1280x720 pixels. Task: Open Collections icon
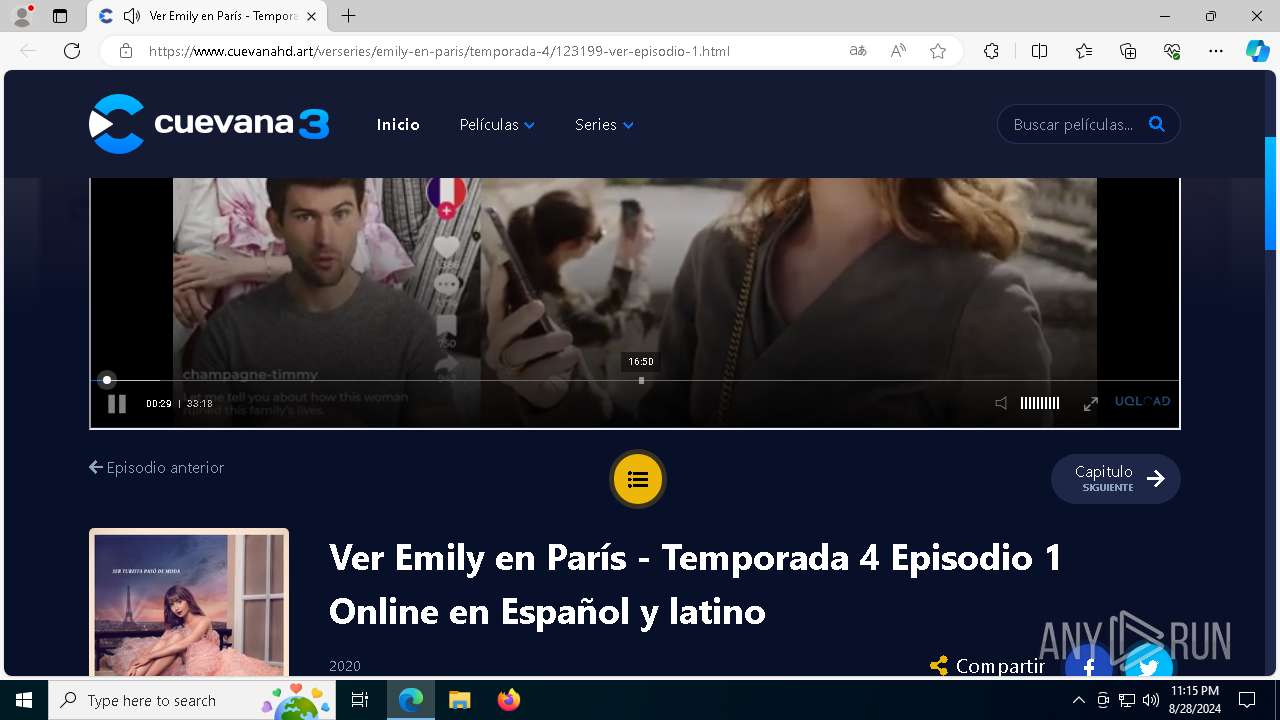[1128, 51]
